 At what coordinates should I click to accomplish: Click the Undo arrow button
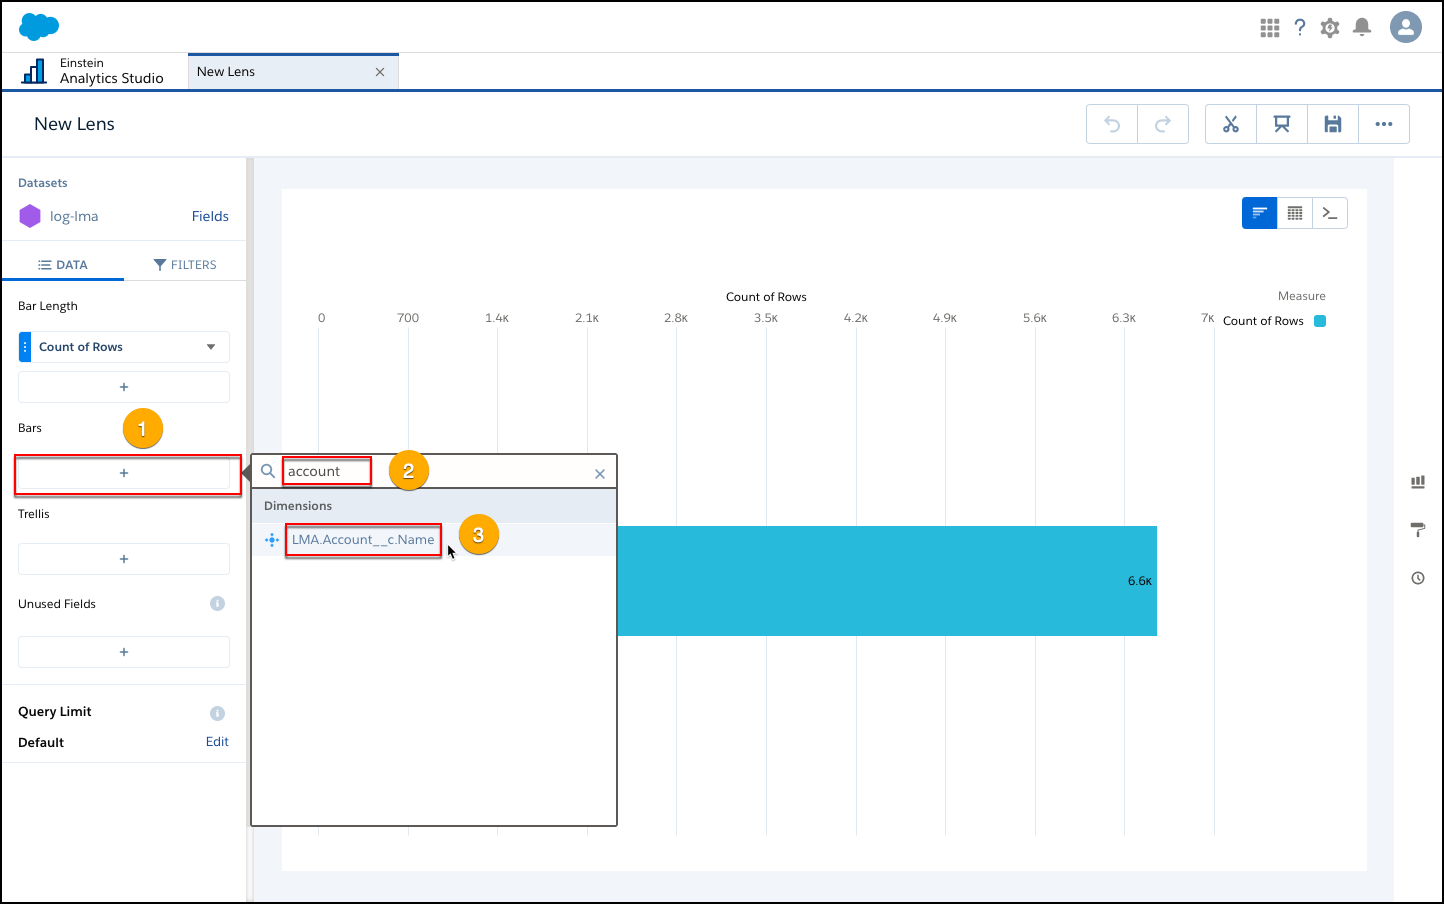point(1112,124)
